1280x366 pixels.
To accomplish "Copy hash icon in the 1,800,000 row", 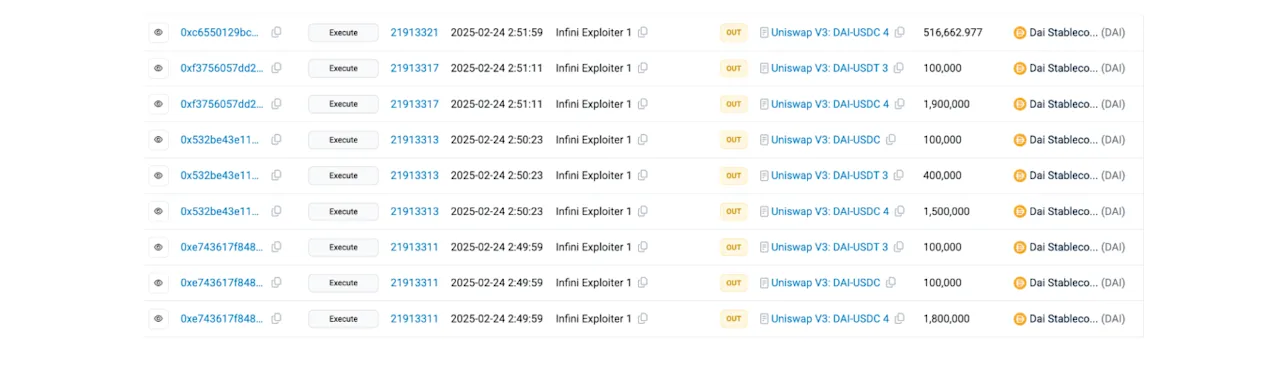I will 277,319.
